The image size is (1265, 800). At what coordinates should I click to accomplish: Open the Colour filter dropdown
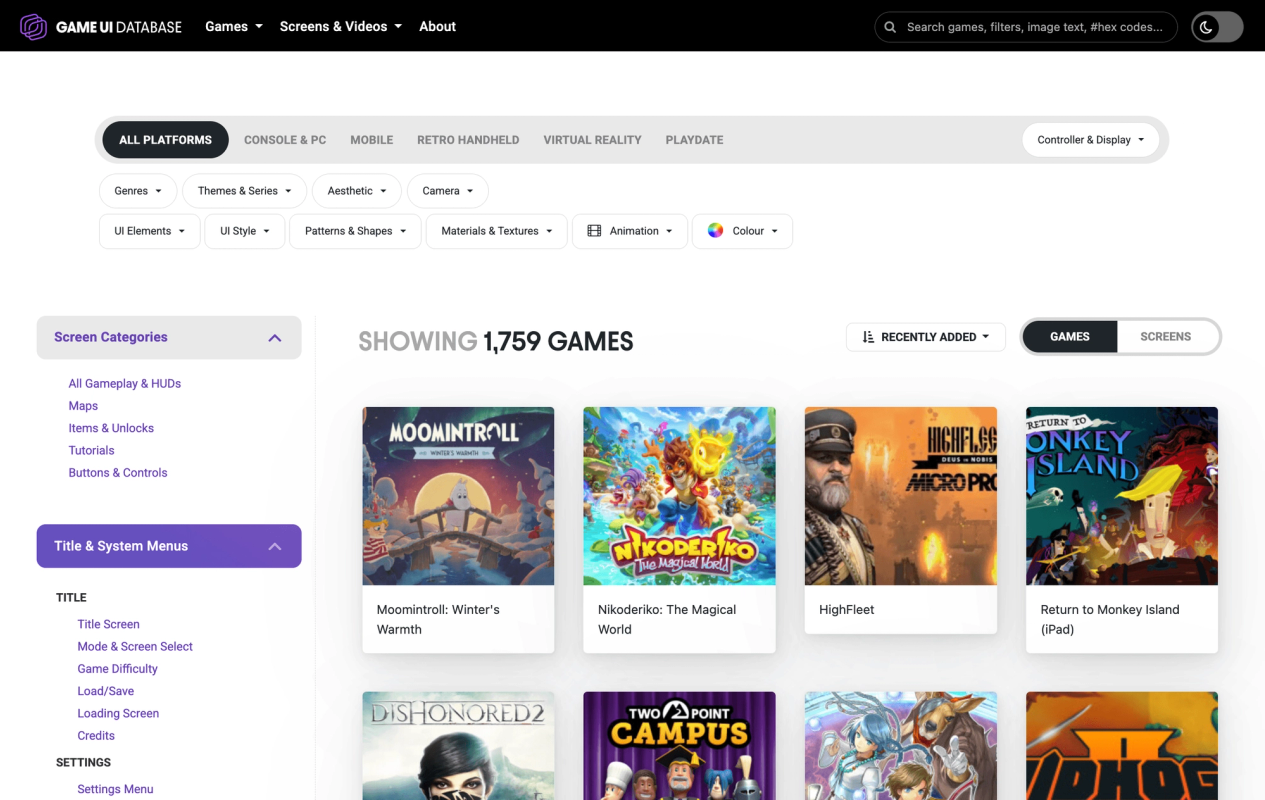point(742,231)
